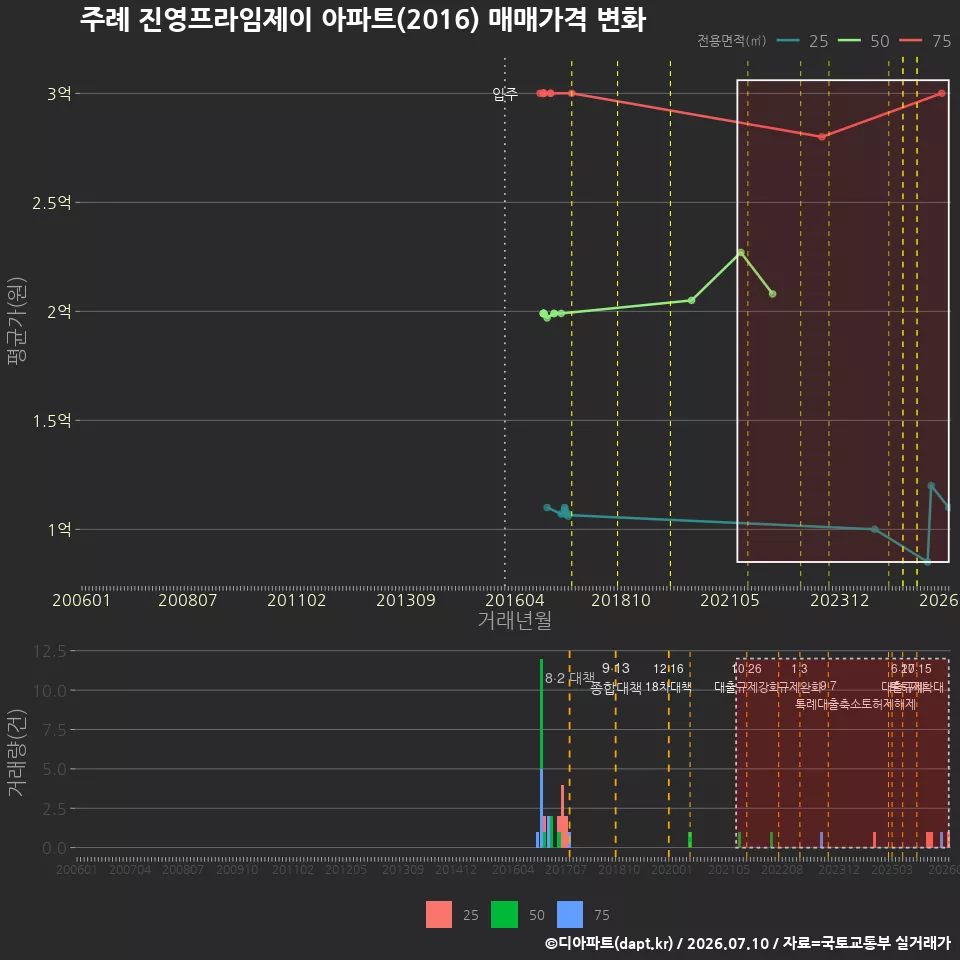Click the '평균가(원)' axis title

pos(17,321)
